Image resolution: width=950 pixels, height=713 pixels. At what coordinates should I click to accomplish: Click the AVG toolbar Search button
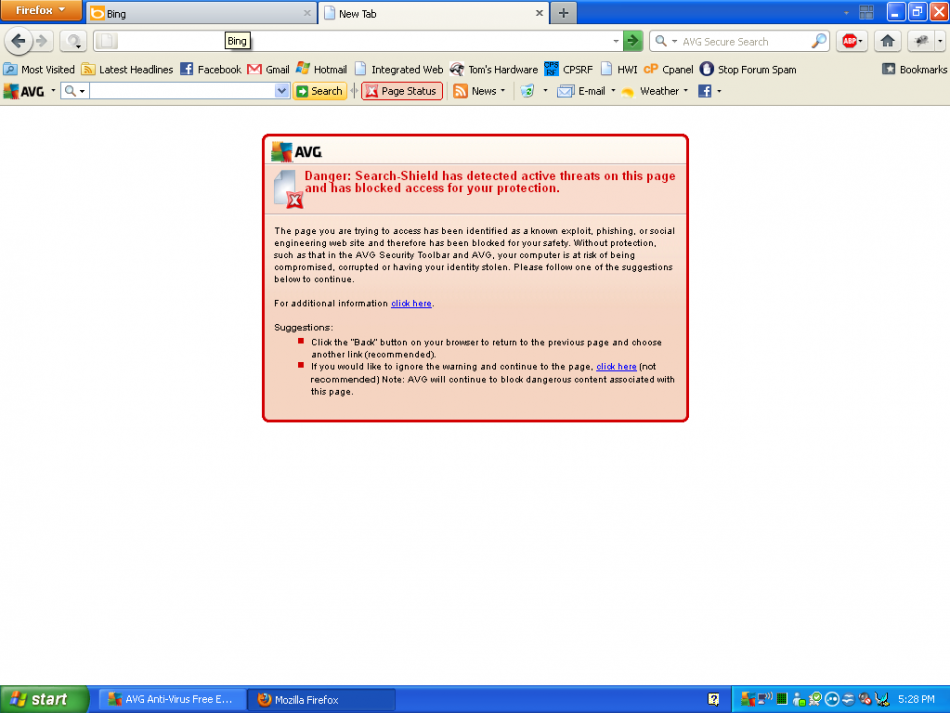coord(320,91)
